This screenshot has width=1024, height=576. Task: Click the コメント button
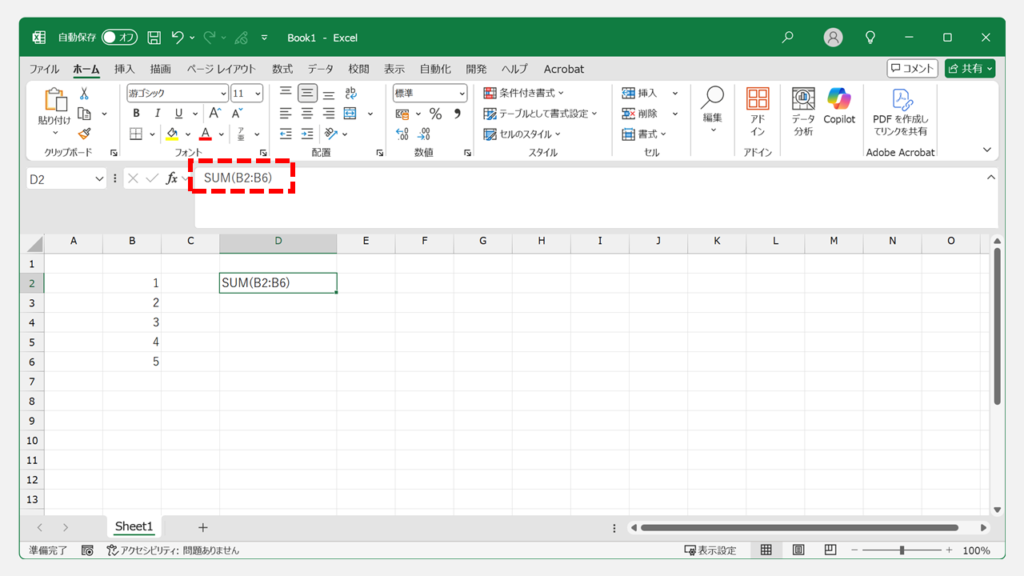click(912, 69)
